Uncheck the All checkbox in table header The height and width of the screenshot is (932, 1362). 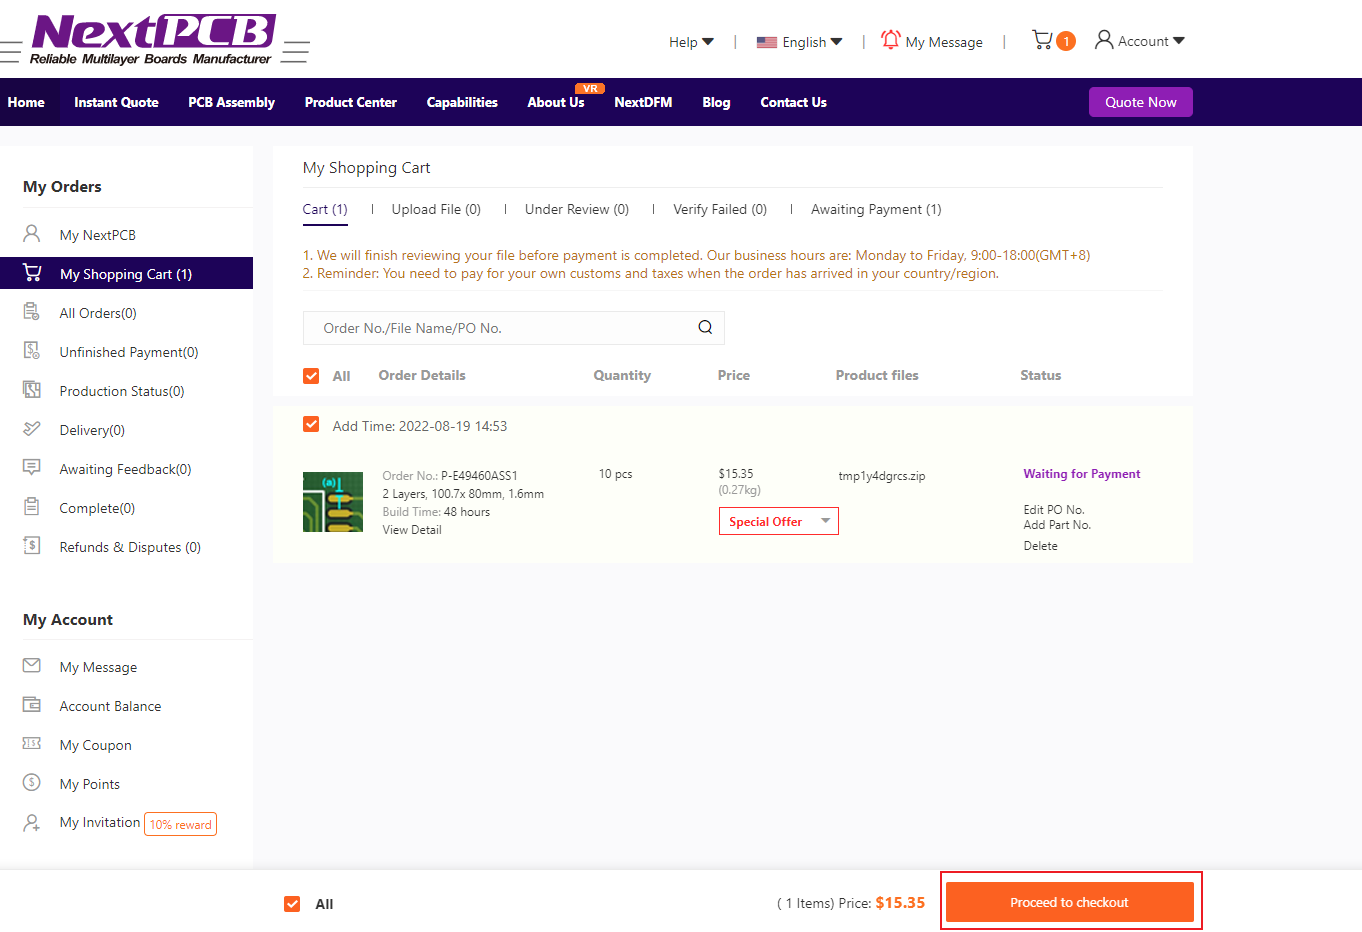[x=311, y=376]
